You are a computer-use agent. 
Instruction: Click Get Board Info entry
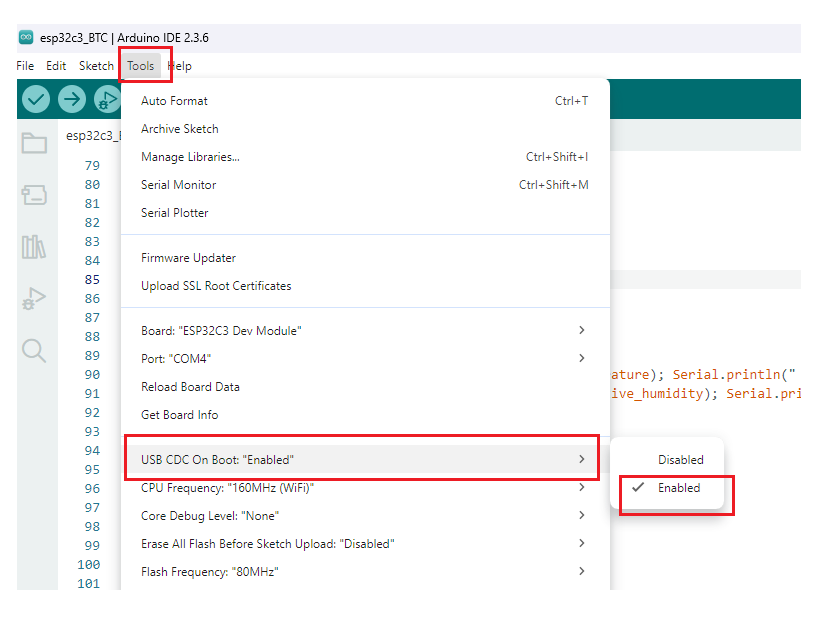179,415
